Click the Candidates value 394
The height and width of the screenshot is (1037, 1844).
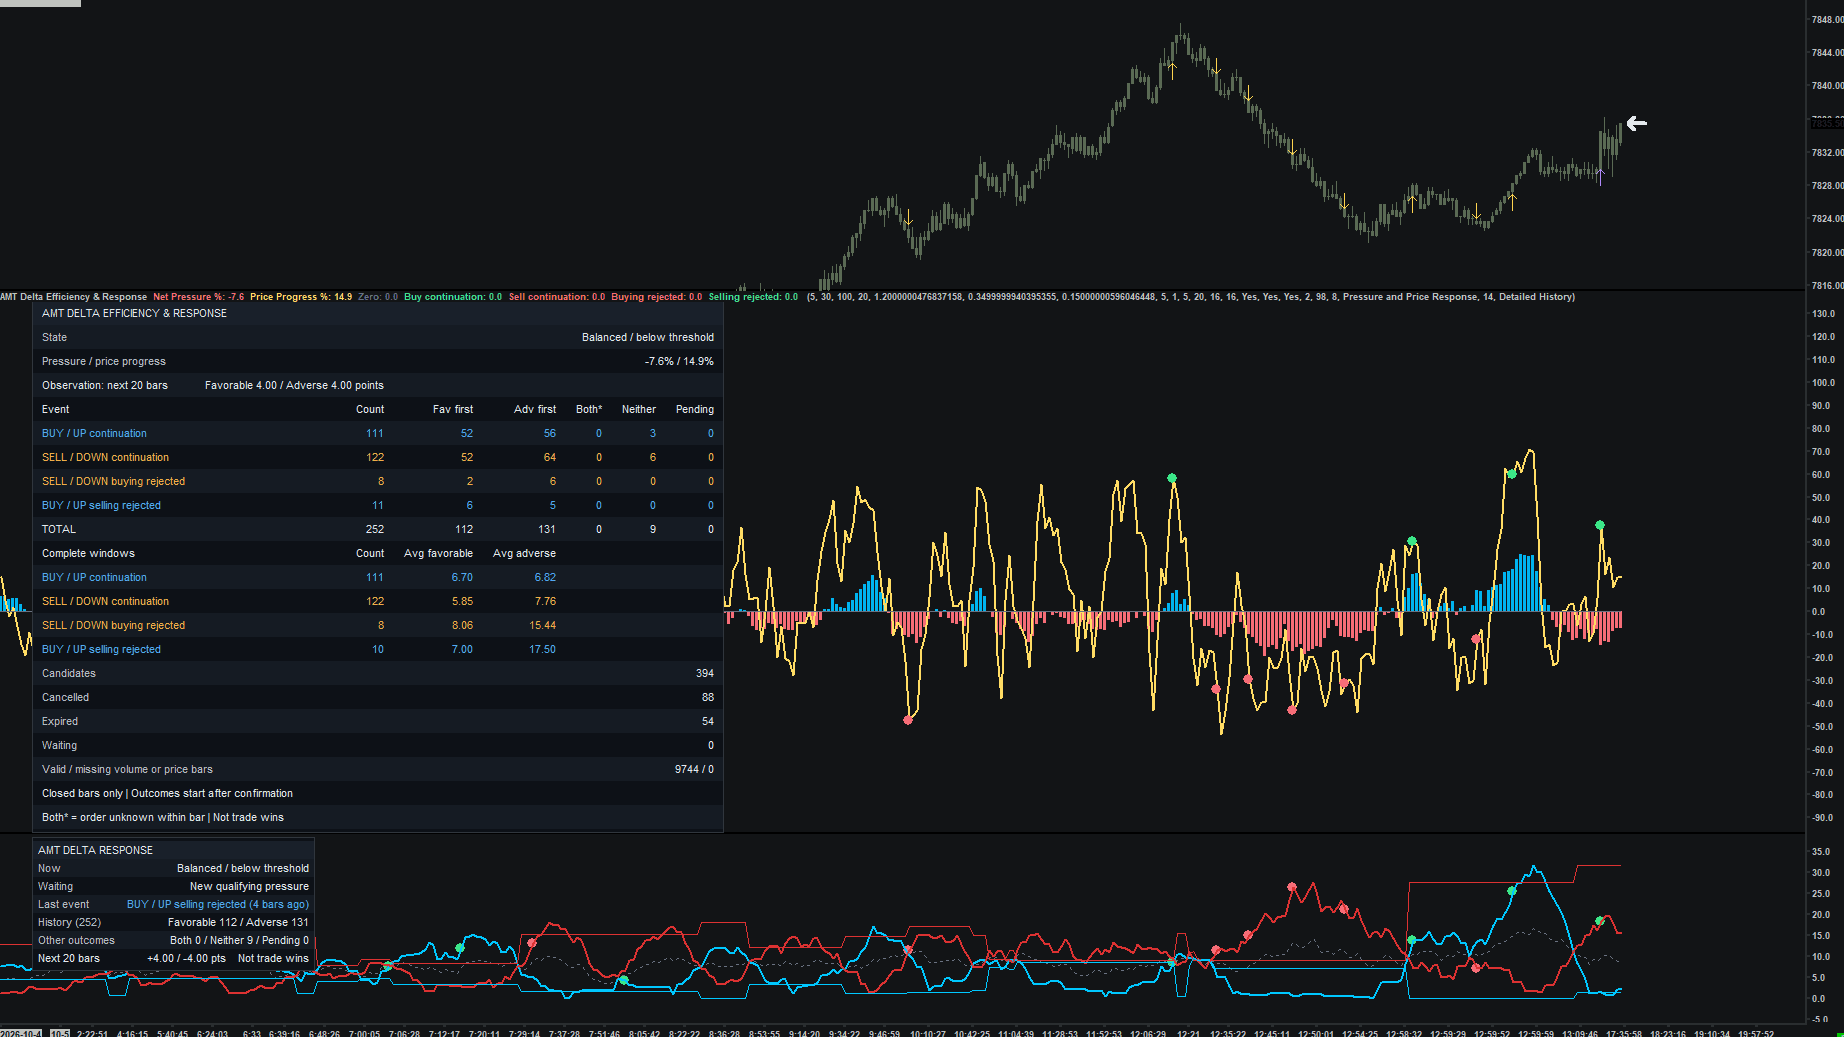click(705, 673)
